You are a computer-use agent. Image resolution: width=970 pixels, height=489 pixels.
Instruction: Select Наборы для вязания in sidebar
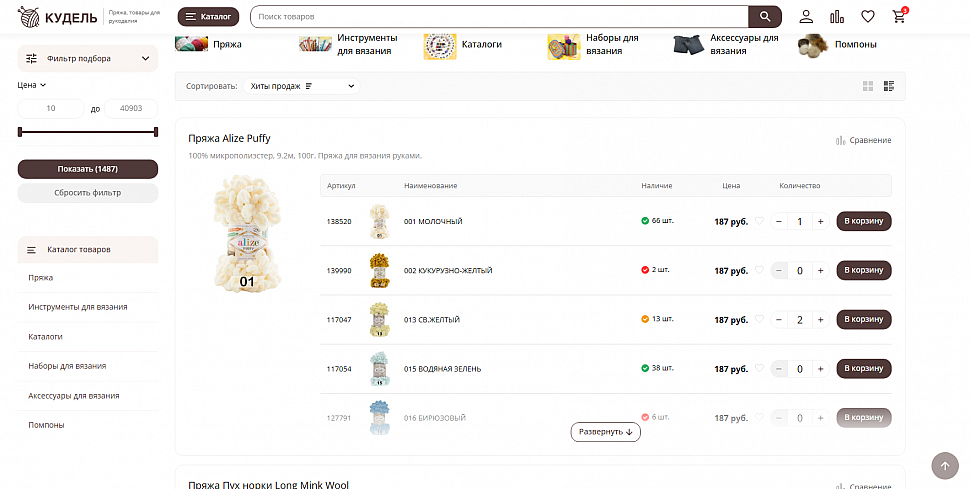point(67,366)
